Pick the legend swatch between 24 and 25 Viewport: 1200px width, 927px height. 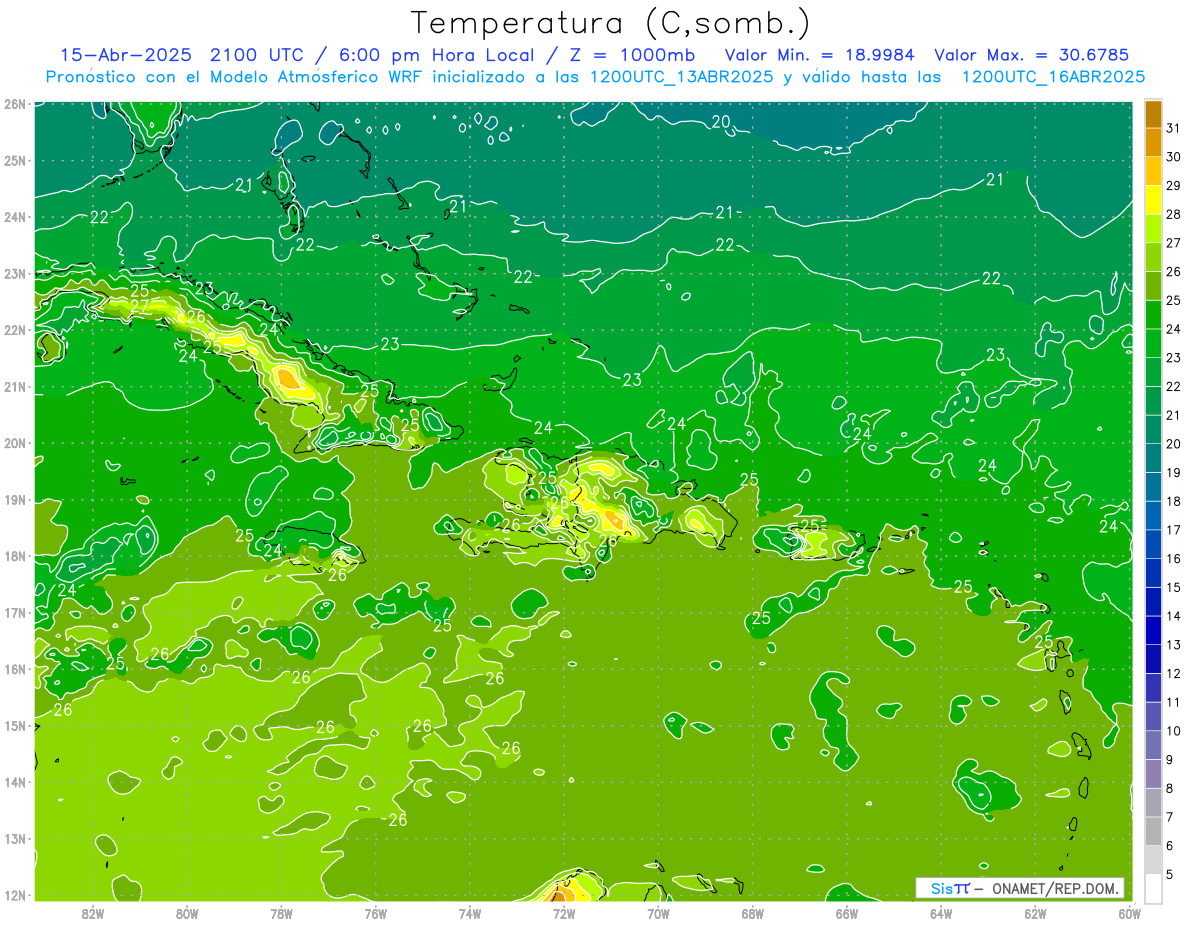click(x=1153, y=315)
